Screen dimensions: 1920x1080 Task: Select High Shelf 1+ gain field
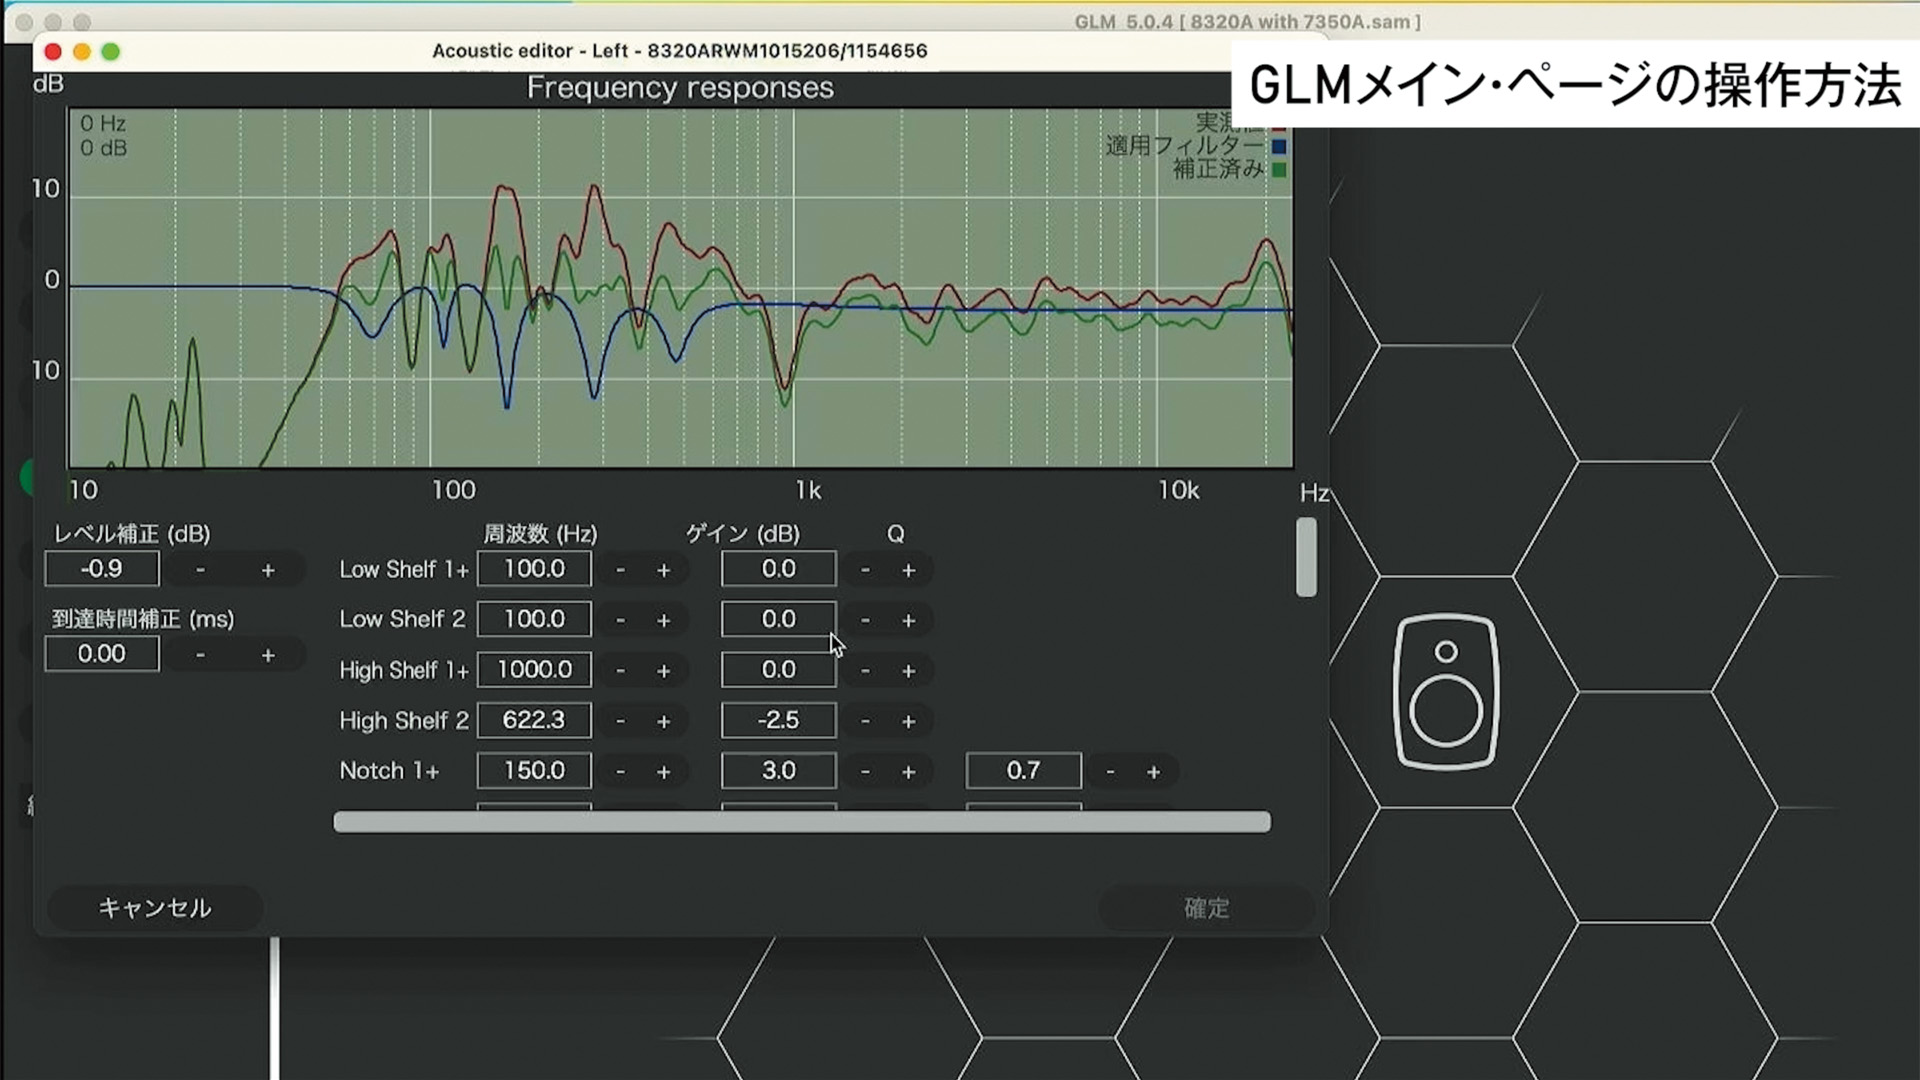(778, 670)
